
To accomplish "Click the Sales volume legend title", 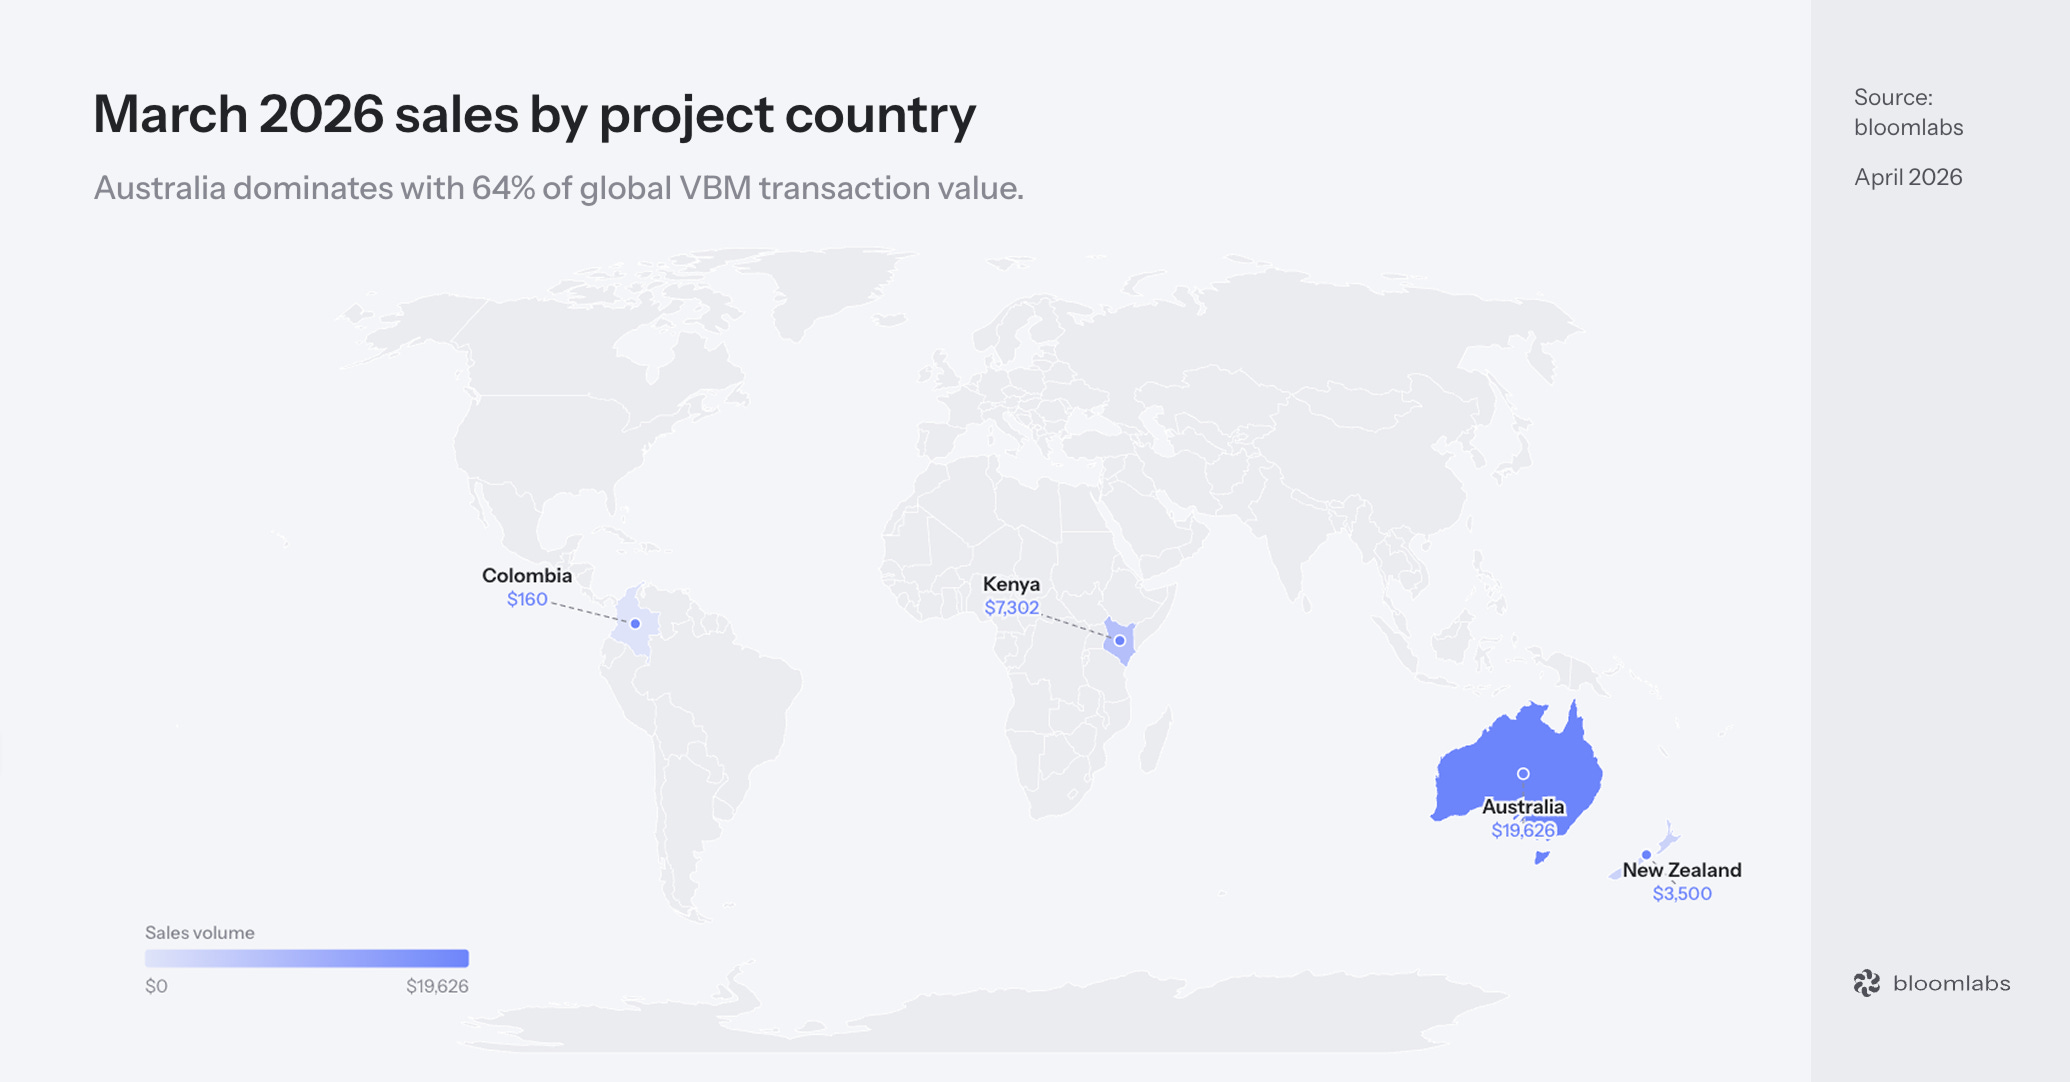I will point(200,933).
